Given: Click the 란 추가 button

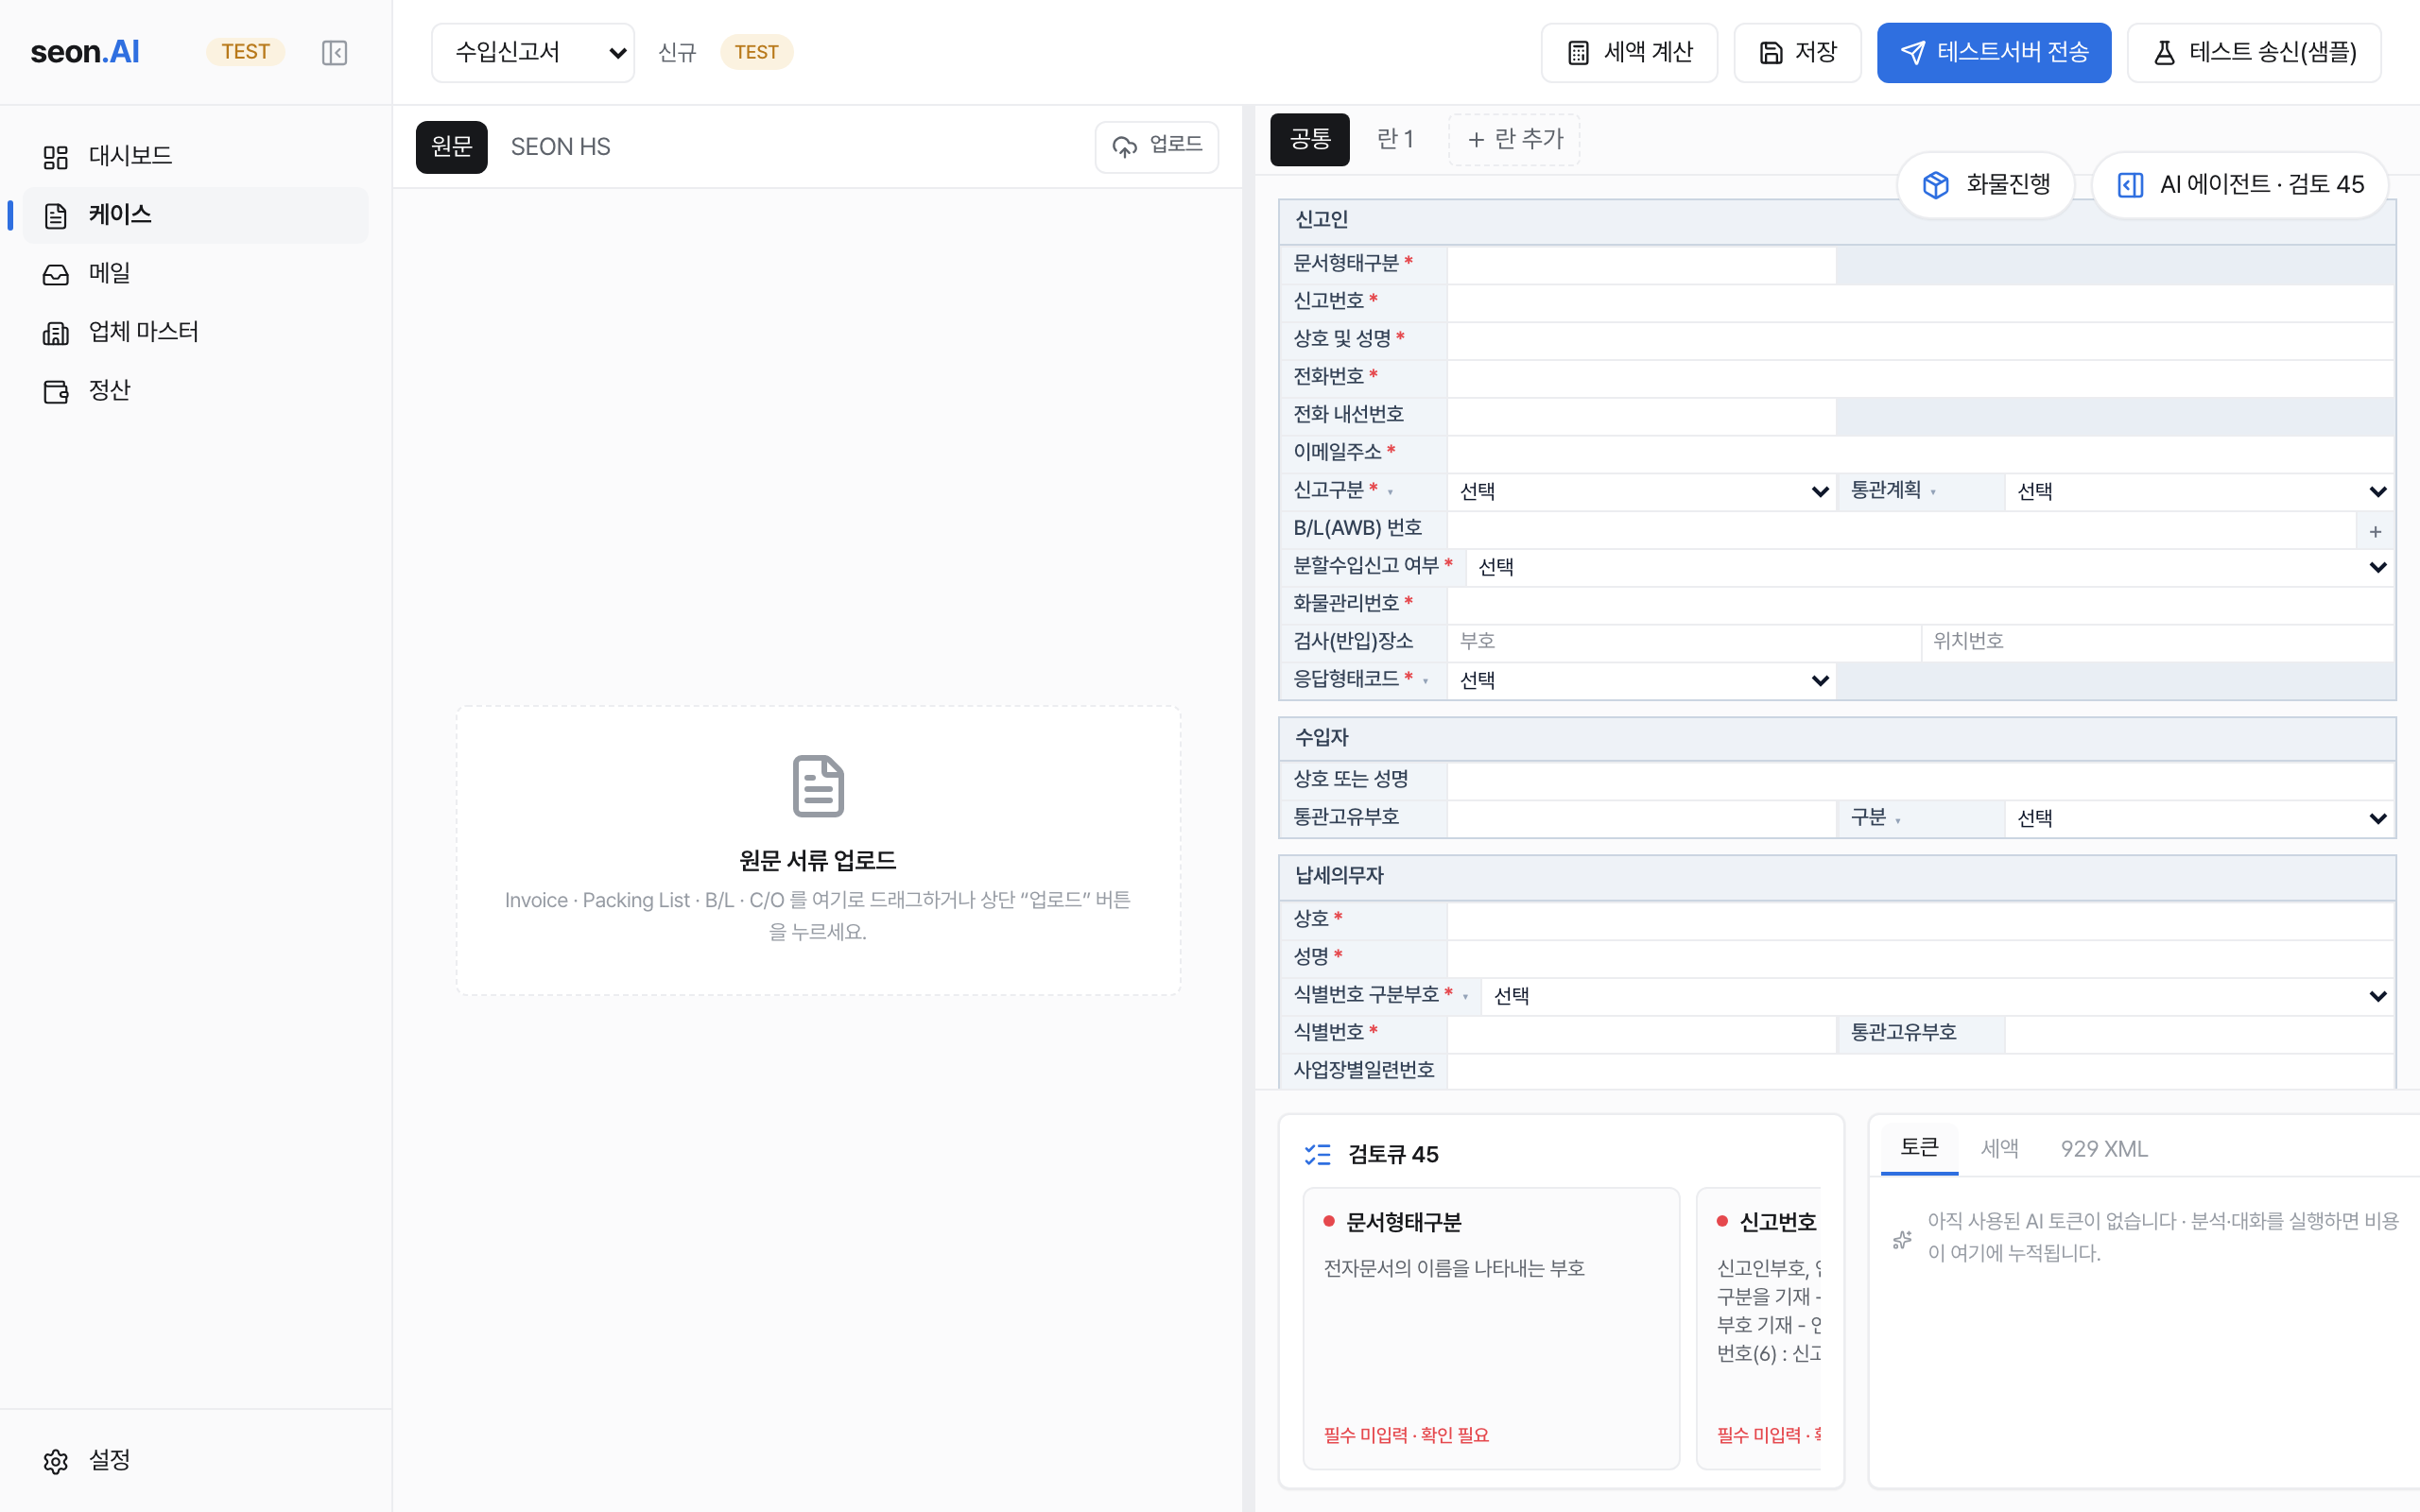Looking at the screenshot, I should [1514, 139].
